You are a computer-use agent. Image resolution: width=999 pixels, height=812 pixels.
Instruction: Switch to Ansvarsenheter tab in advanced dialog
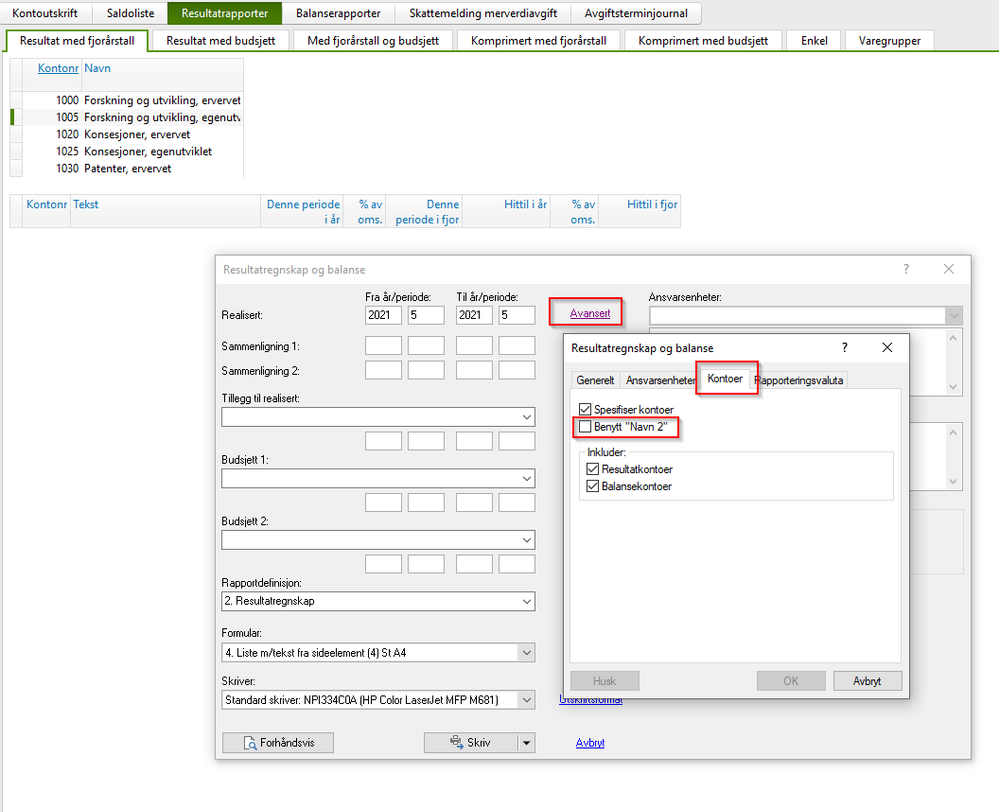(659, 380)
